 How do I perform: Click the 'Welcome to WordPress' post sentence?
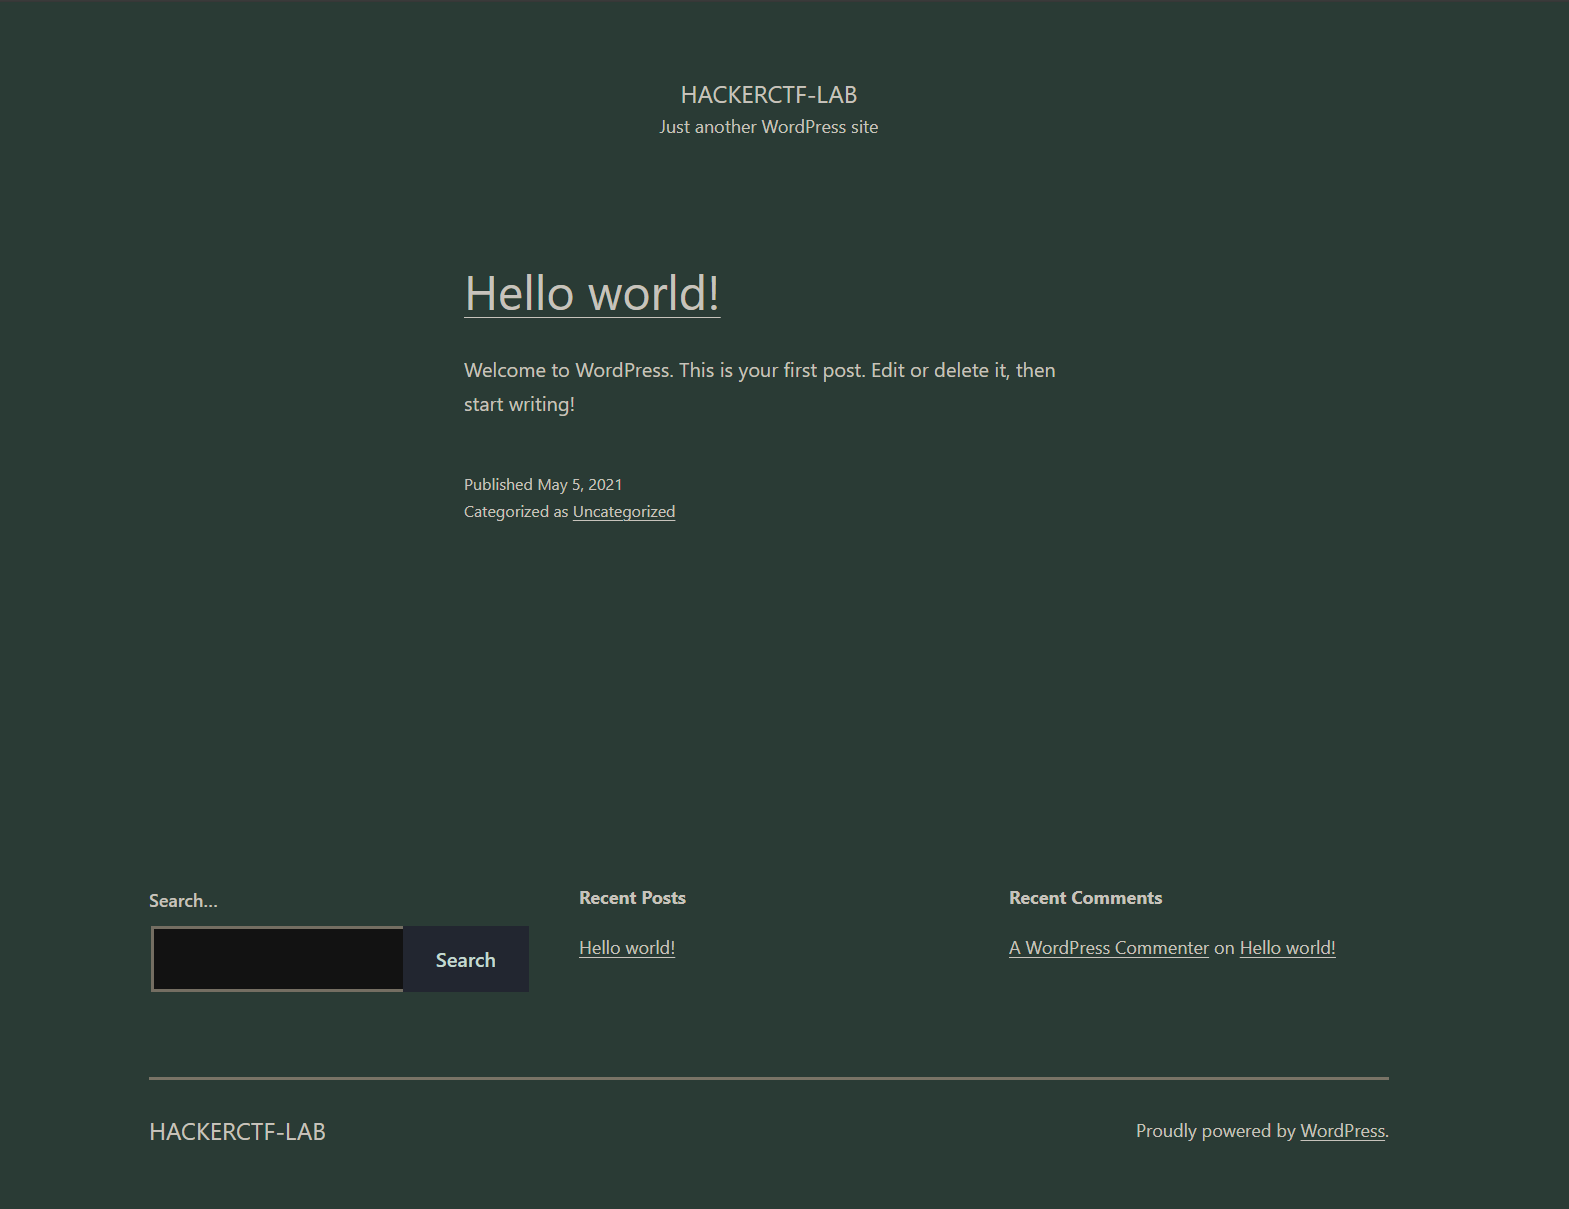click(x=759, y=370)
